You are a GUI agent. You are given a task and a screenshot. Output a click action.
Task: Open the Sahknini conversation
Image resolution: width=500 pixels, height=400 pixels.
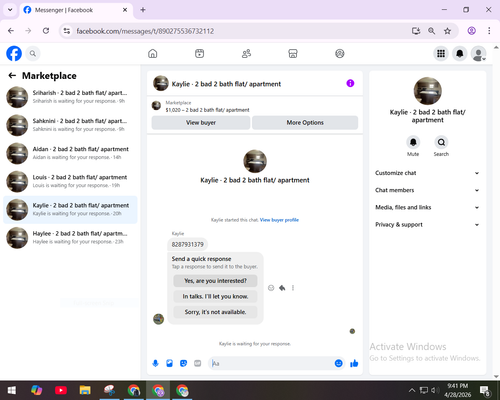(70, 125)
